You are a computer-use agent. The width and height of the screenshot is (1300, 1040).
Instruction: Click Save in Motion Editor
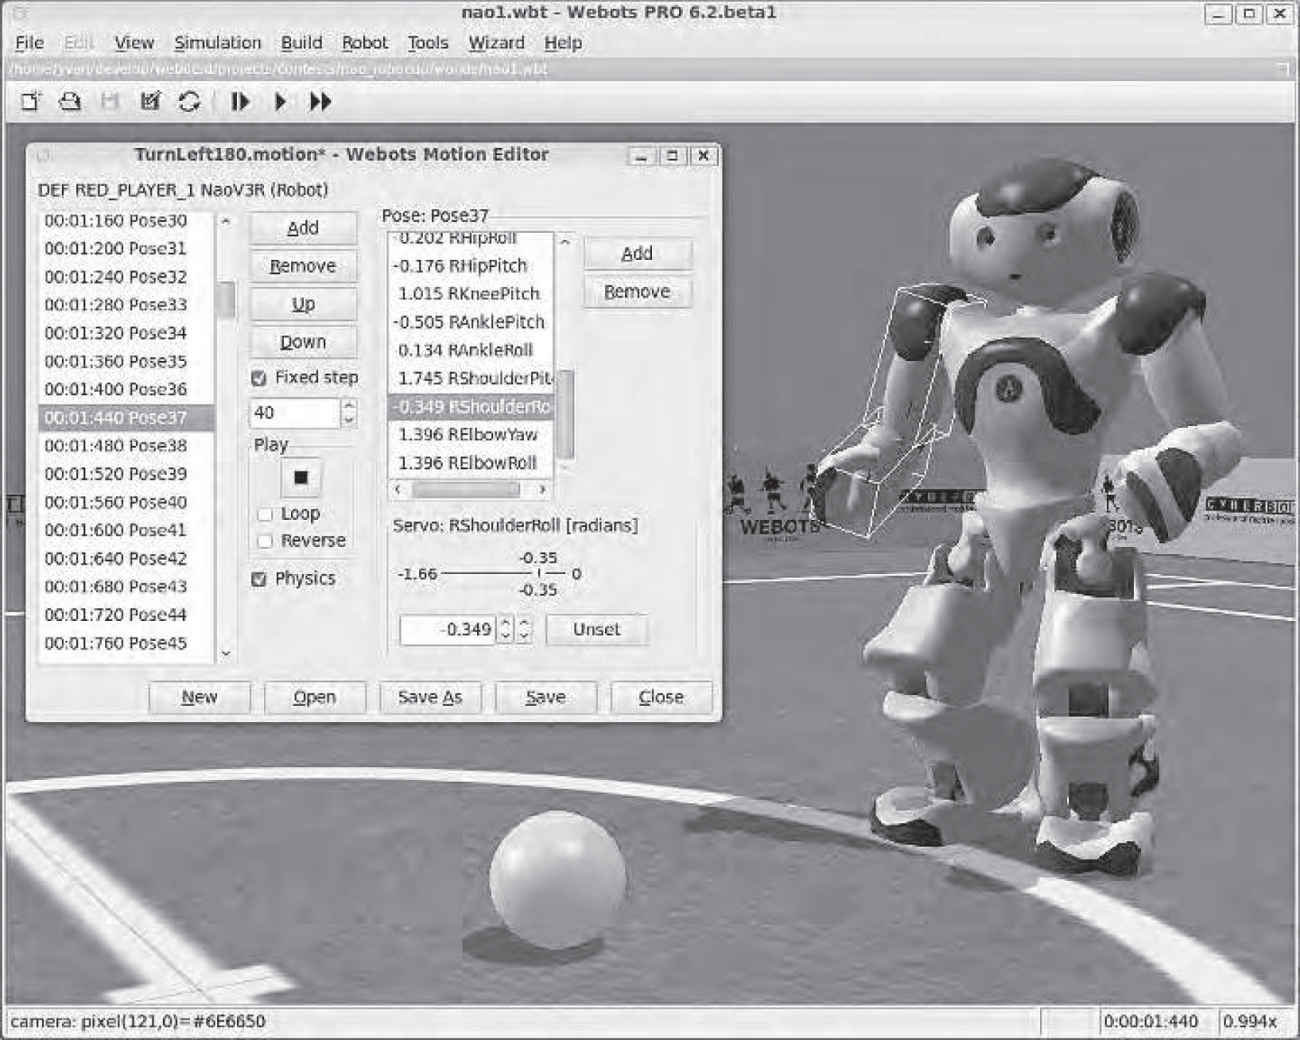(546, 698)
